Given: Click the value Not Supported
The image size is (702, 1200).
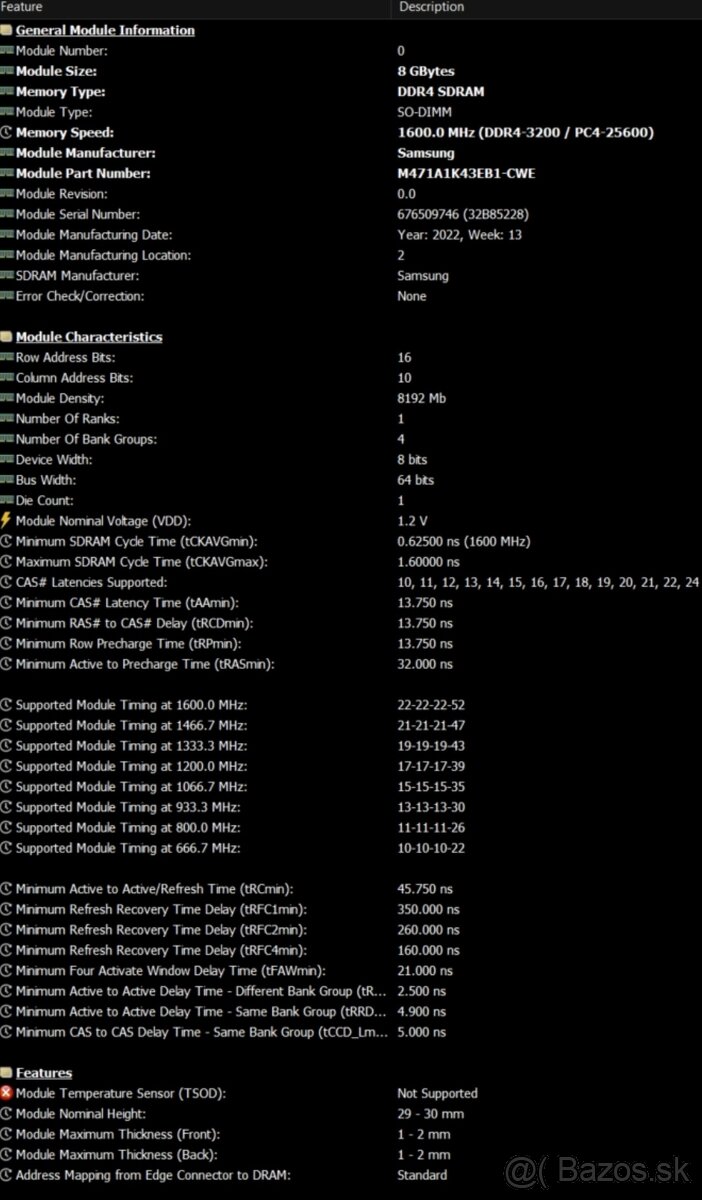Looking at the screenshot, I should (x=437, y=1094).
